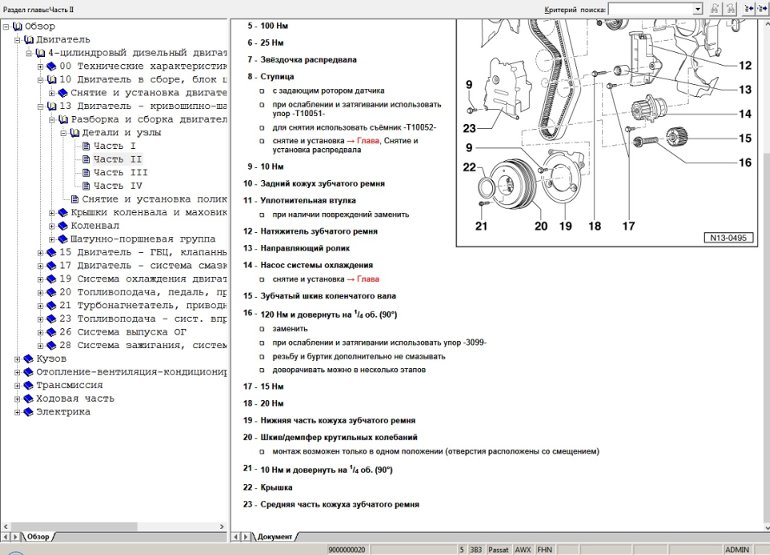This screenshot has width=770, height=555.
Task: Click status bar entry 9000000020
Action: point(347,550)
